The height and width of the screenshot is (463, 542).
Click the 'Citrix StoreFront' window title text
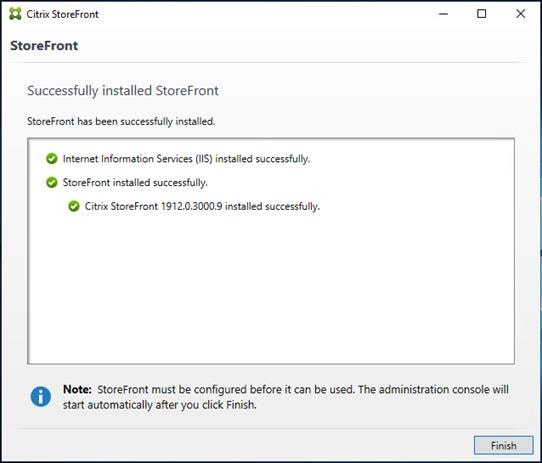(63, 14)
